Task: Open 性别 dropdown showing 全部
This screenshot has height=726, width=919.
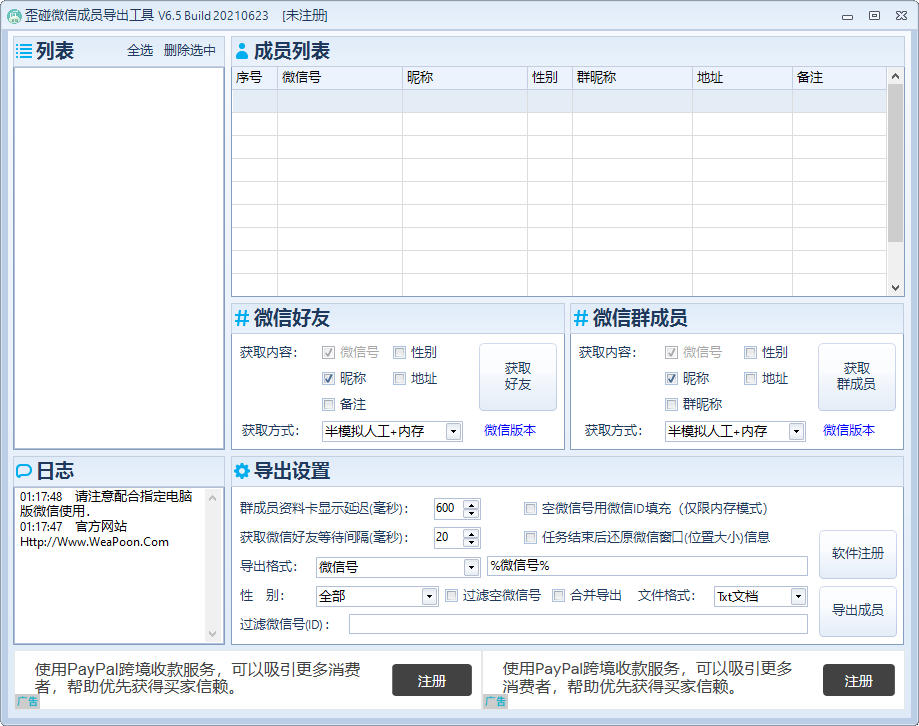Action: coord(429,597)
